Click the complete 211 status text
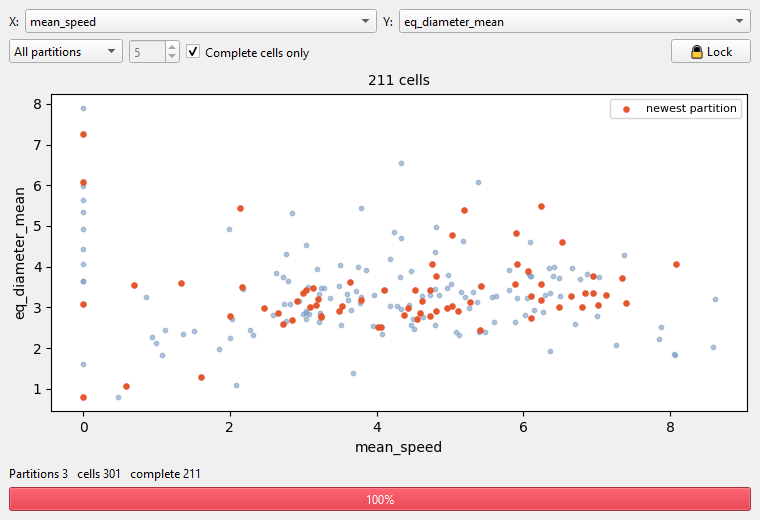Image resolution: width=760 pixels, height=520 pixels. pos(165,474)
